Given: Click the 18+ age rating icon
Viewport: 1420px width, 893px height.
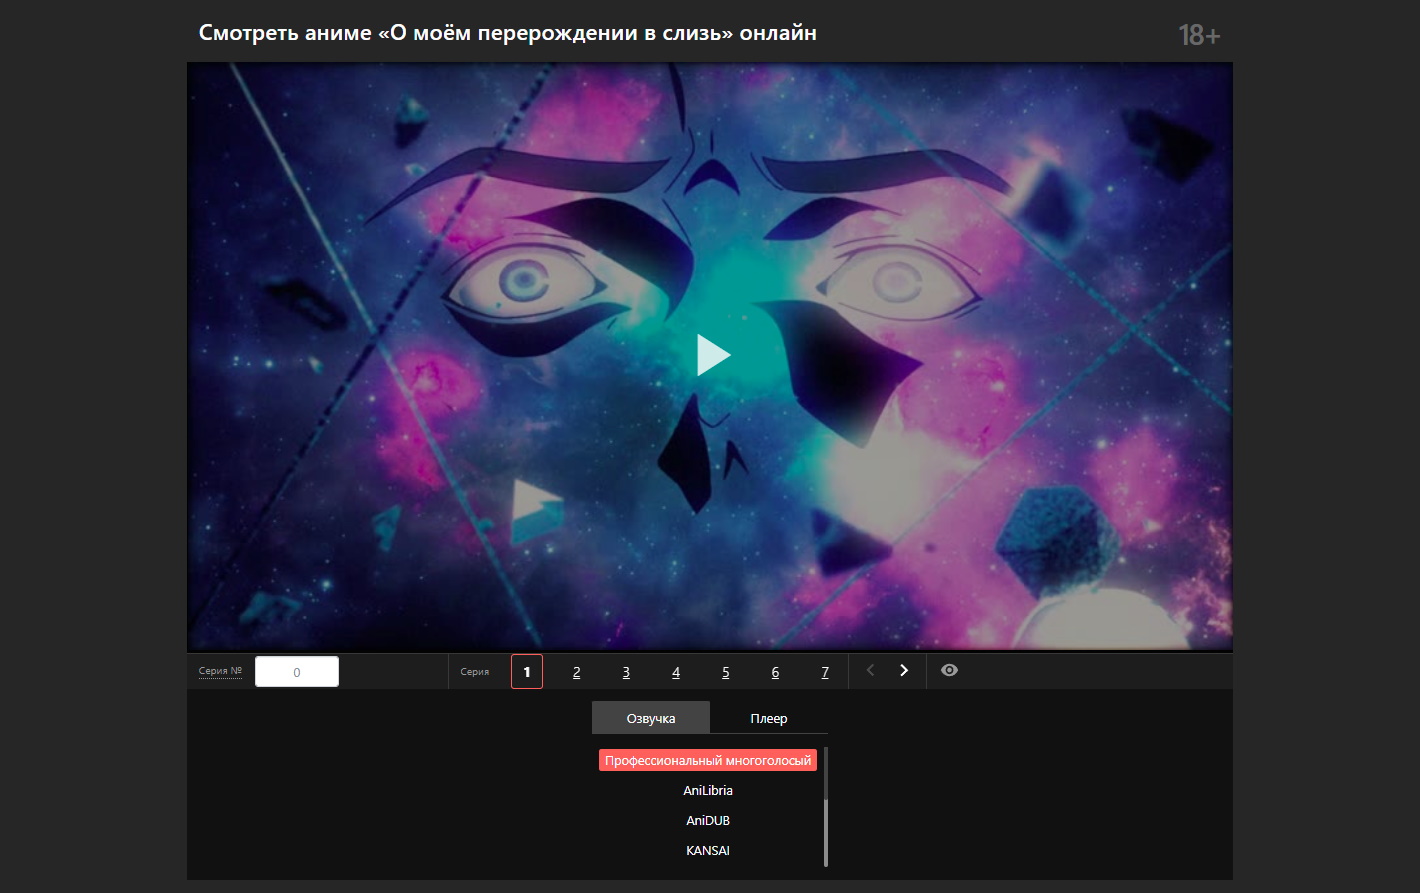Looking at the screenshot, I should pyautogui.click(x=1200, y=33).
